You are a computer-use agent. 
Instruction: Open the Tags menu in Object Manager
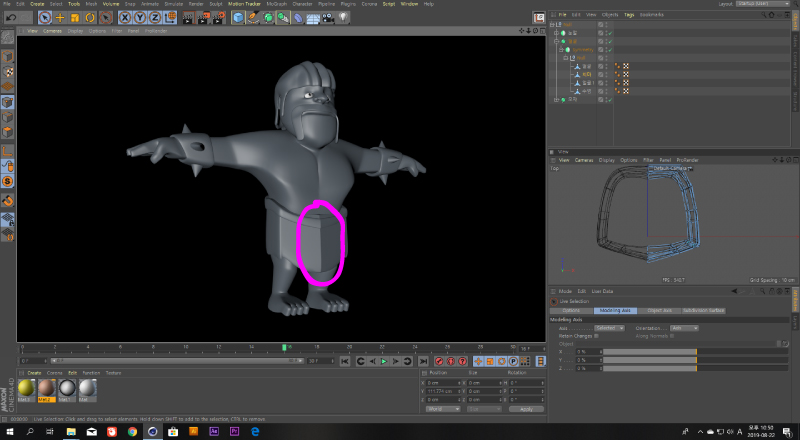(x=629, y=15)
